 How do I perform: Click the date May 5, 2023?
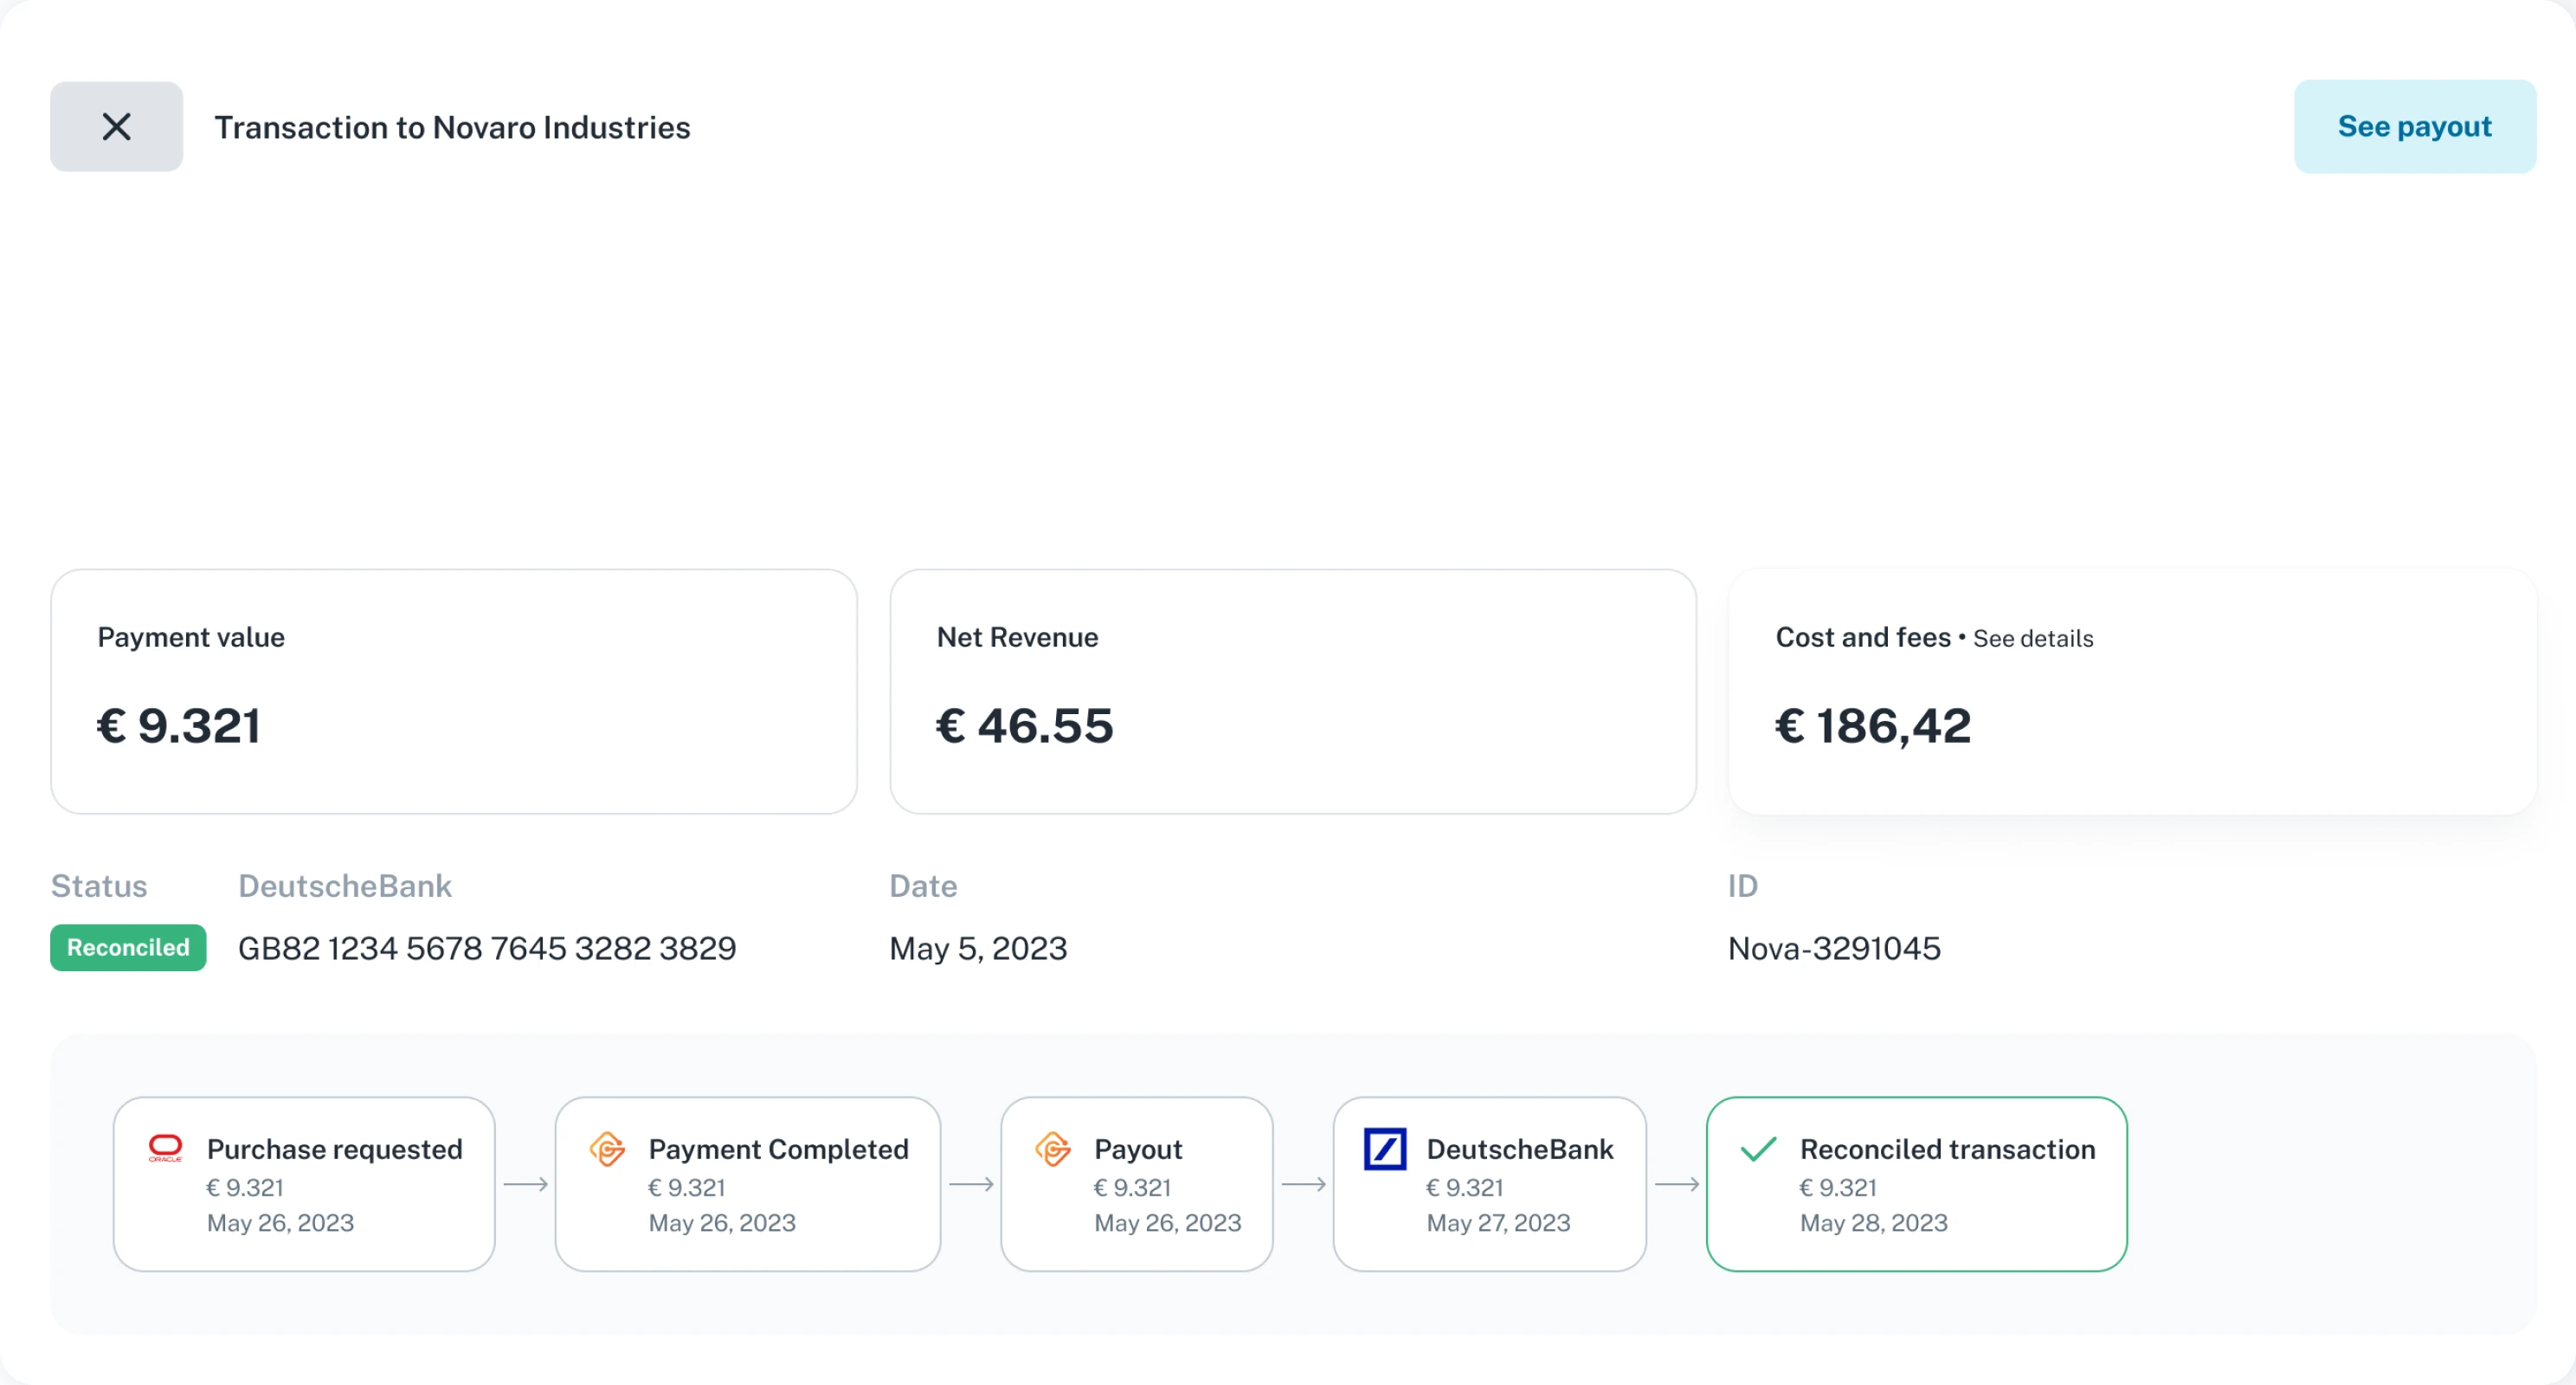click(x=978, y=949)
